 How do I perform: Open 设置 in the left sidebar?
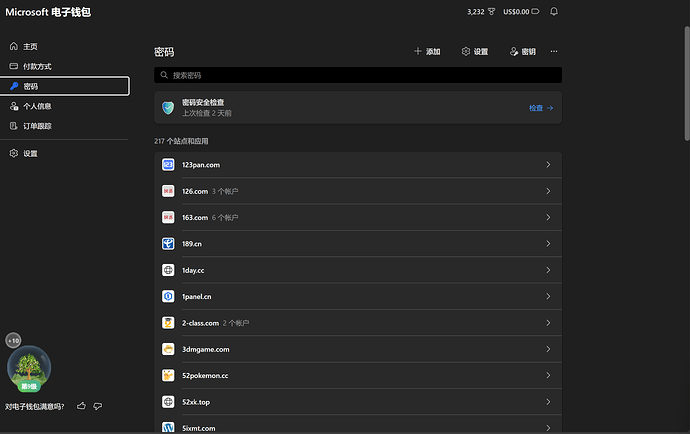click(65, 153)
